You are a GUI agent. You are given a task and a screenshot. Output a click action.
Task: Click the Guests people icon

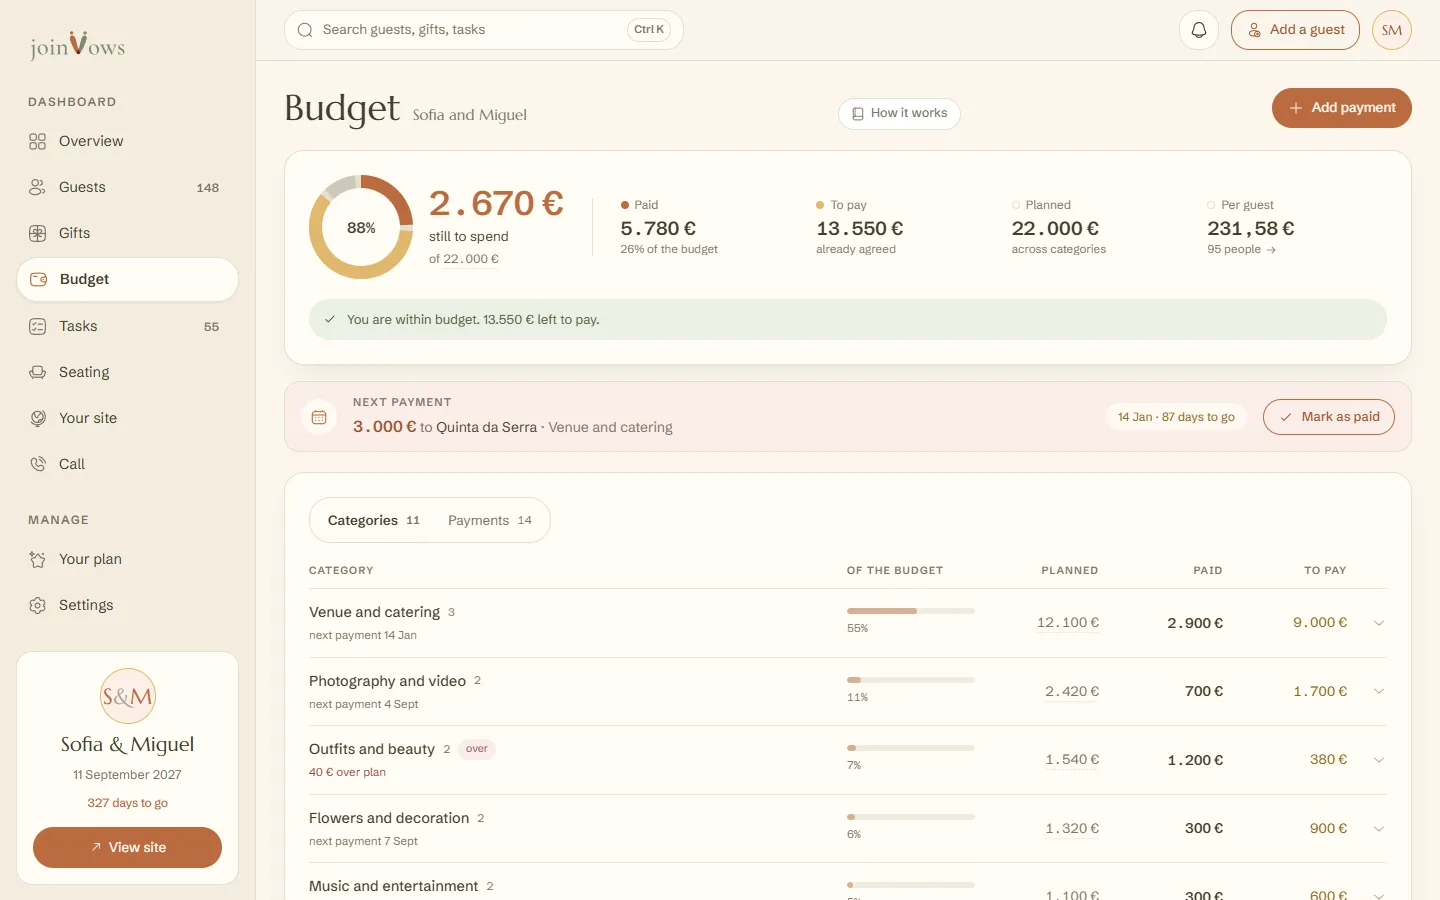tap(38, 187)
